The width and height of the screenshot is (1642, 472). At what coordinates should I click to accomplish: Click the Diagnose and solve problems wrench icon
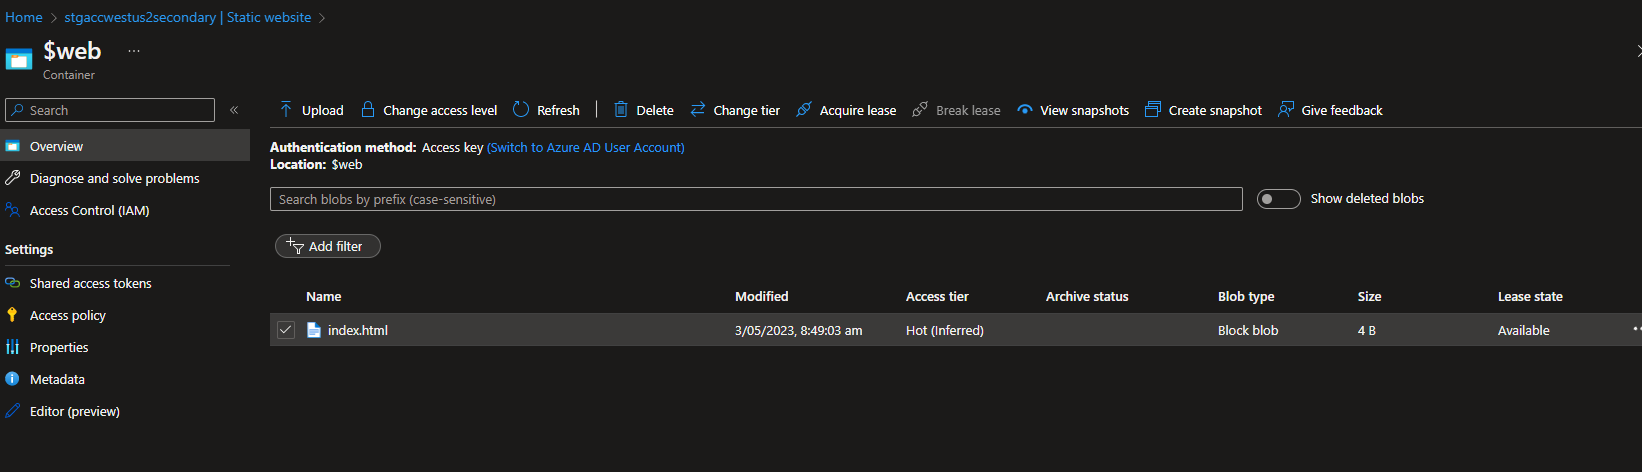tap(12, 178)
